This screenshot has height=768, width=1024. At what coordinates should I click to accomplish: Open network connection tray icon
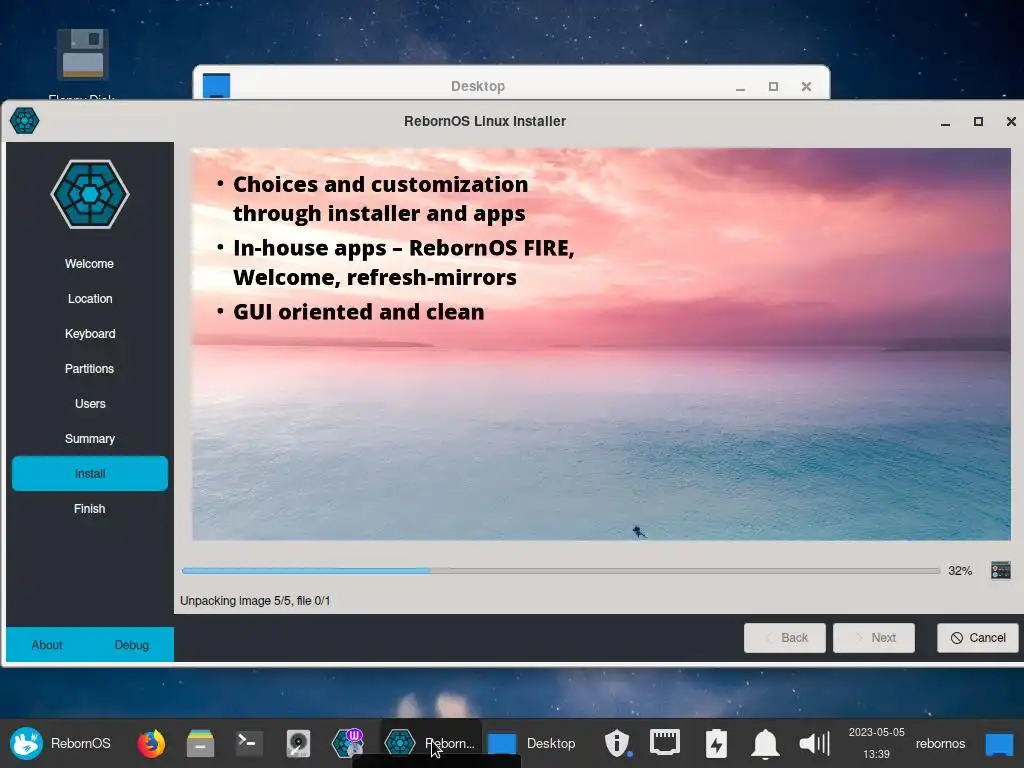point(665,743)
